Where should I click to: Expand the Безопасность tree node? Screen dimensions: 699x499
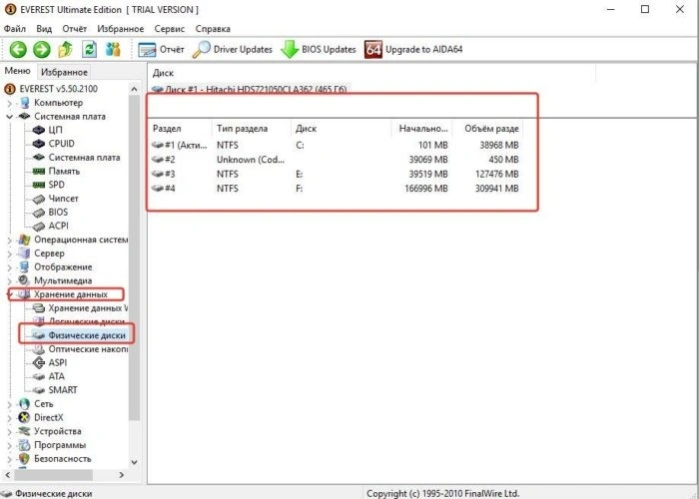coord(9,459)
